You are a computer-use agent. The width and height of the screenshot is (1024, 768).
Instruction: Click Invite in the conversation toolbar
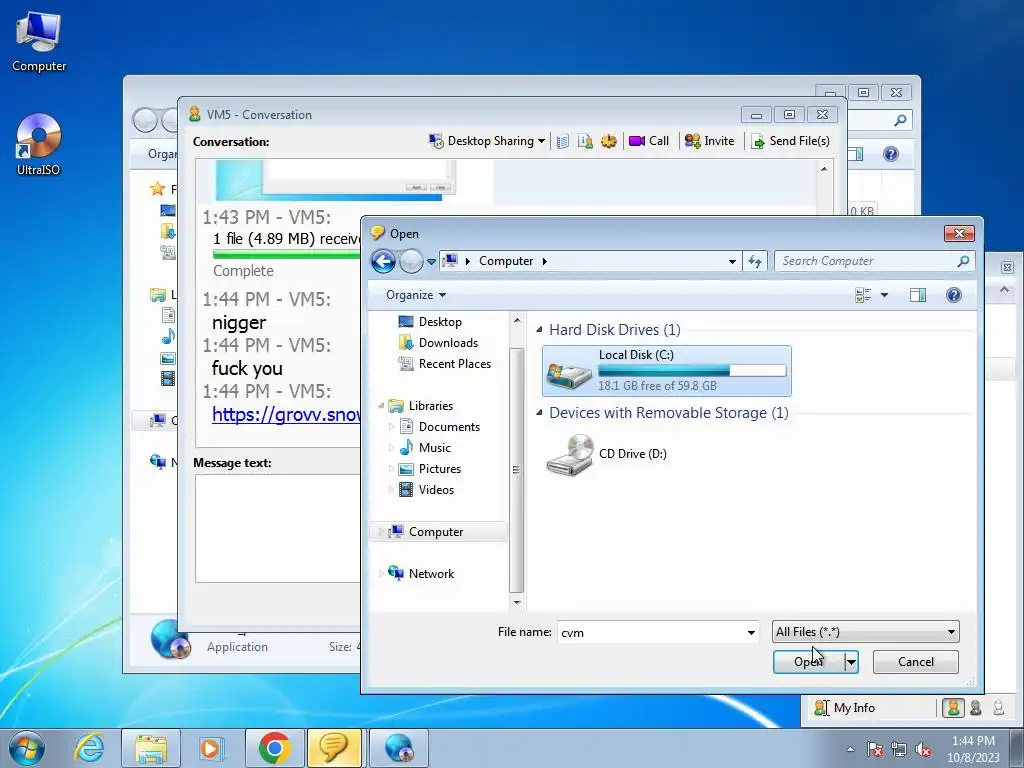(x=709, y=141)
